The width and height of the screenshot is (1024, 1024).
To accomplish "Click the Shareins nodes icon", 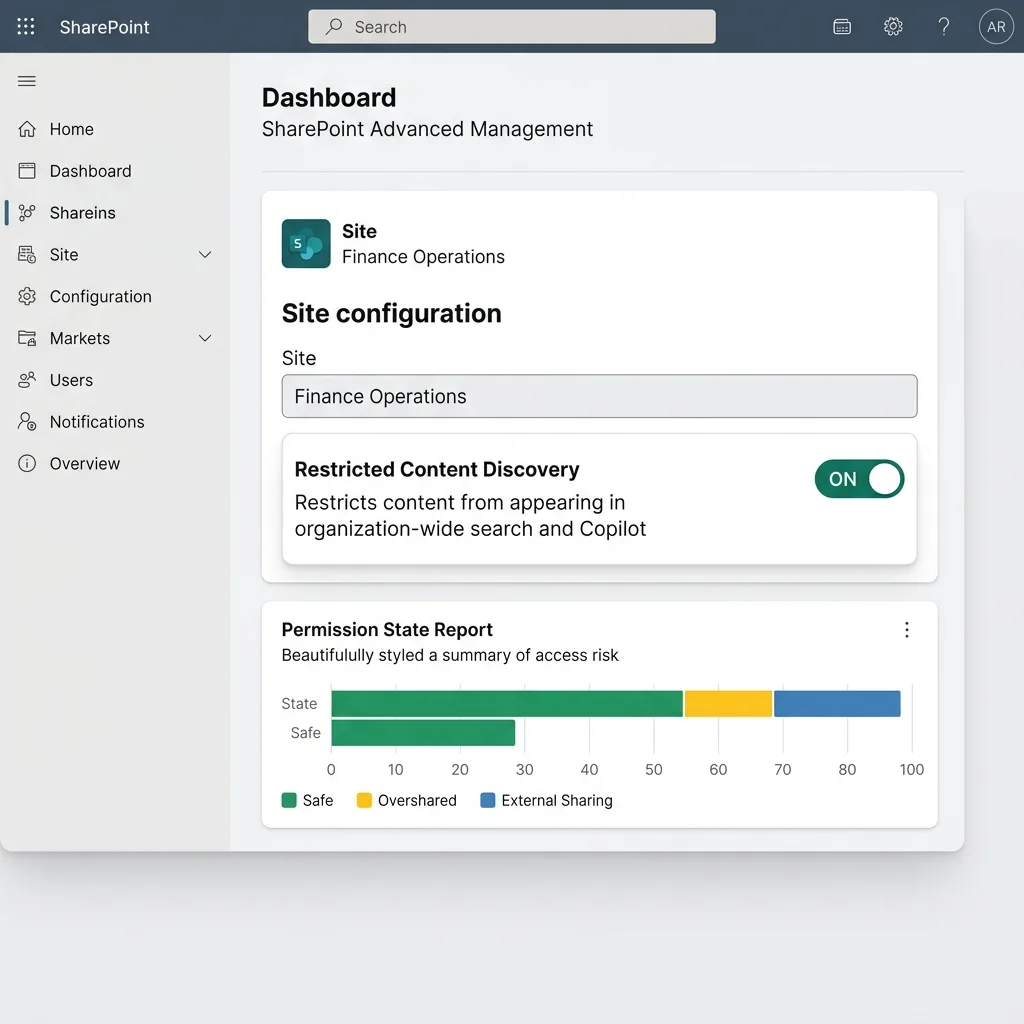I will point(27,212).
